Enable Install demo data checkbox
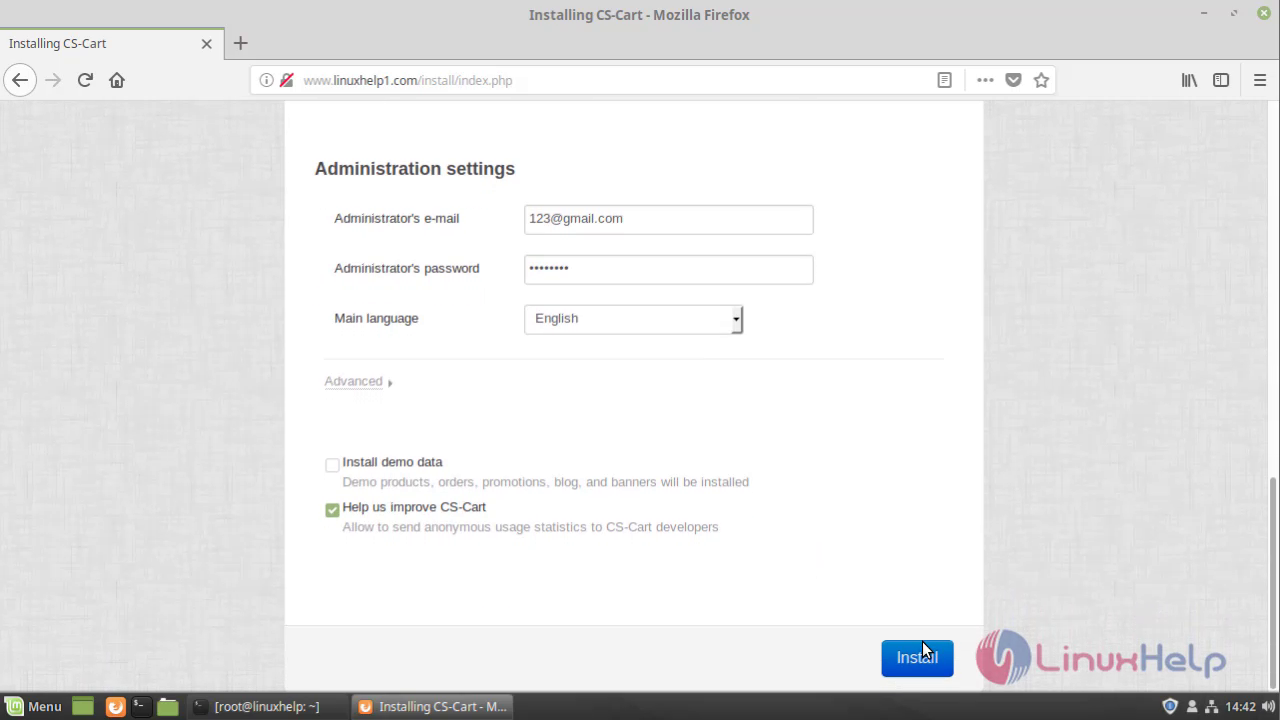This screenshot has height=720, width=1280. [332, 465]
